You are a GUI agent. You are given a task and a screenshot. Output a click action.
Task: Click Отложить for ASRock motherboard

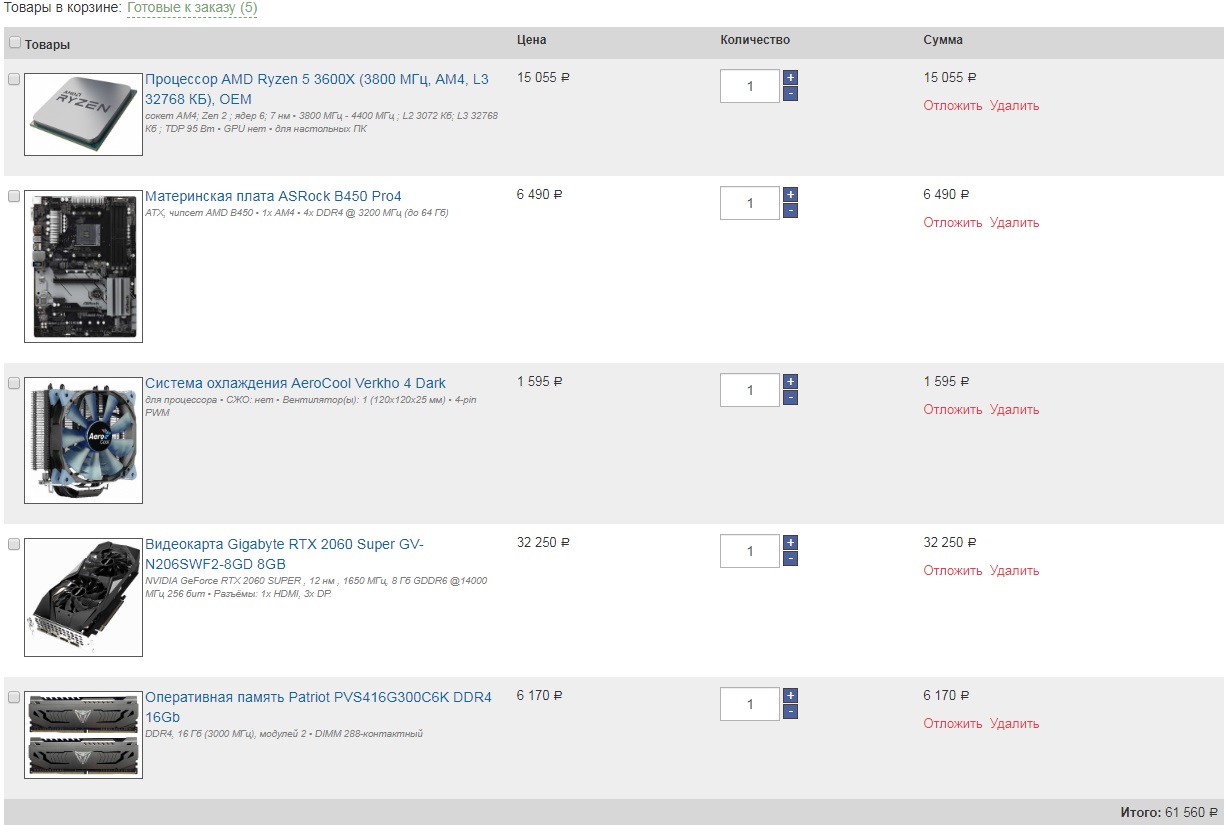coord(952,223)
